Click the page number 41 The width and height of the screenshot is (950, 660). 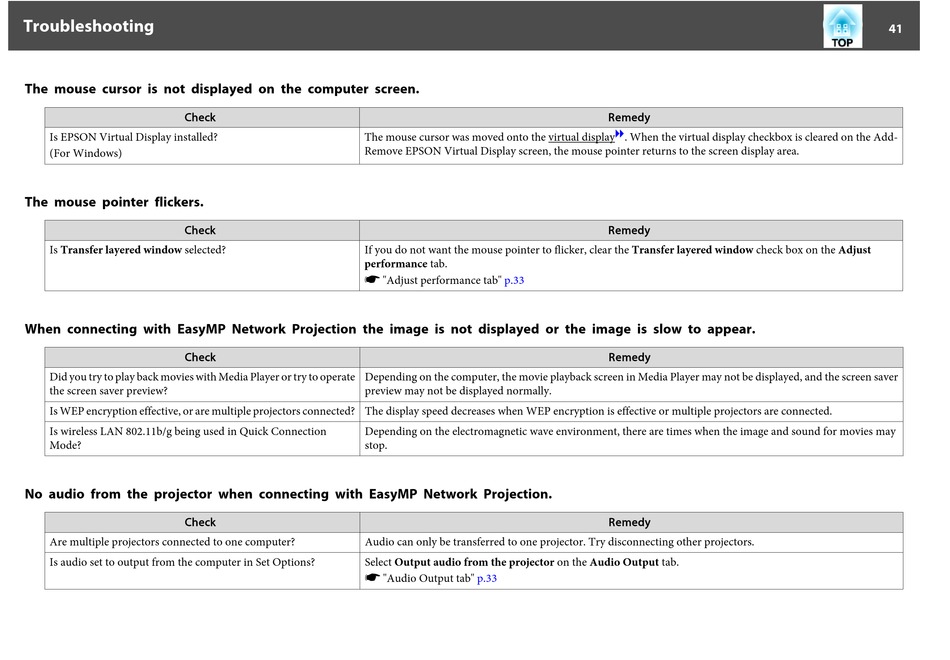coord(895,29)
